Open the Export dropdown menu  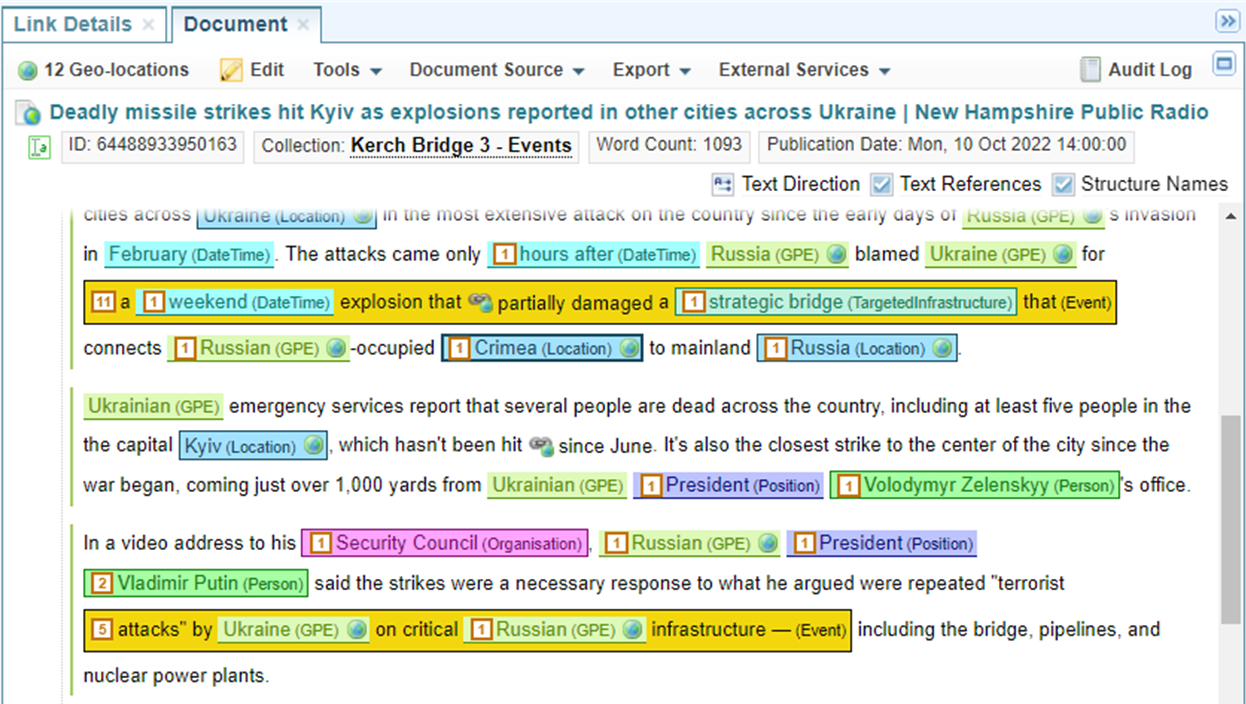click(652, 70)
